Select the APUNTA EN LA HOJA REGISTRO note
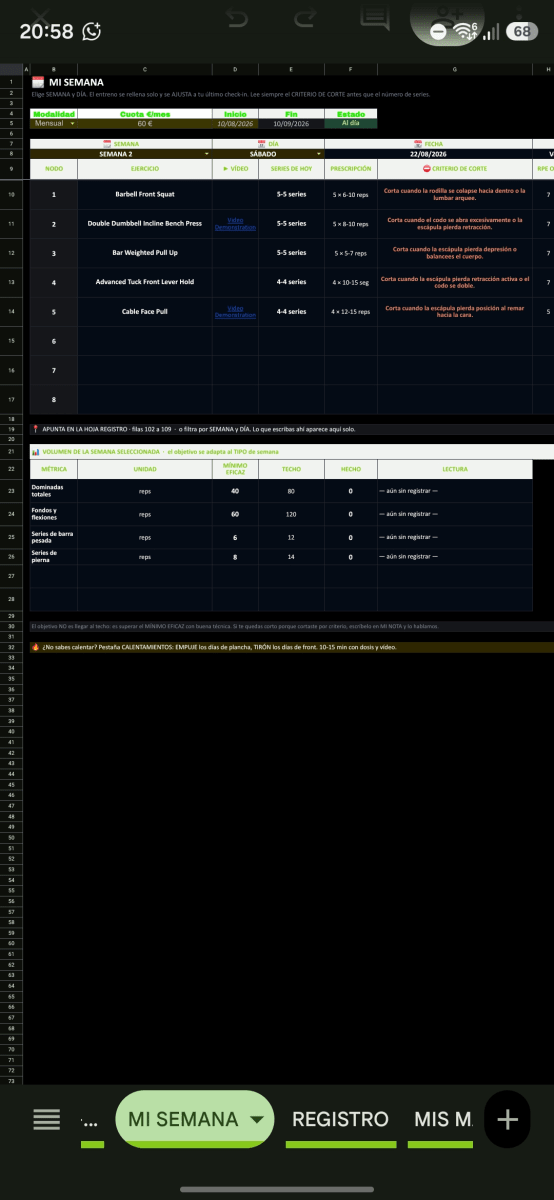554x1200 pixels. coord(290,429)
